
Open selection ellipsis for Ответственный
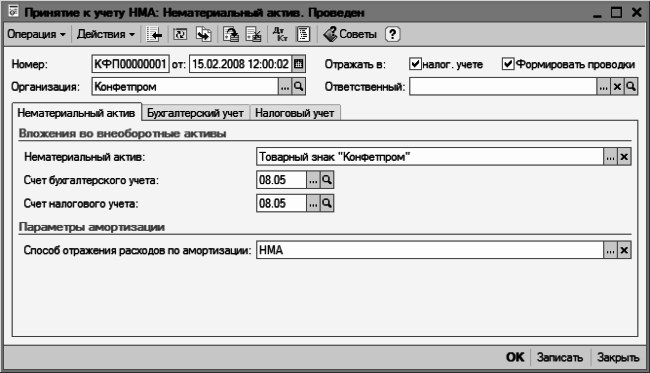pyautogui.click(x=603, y=87)
